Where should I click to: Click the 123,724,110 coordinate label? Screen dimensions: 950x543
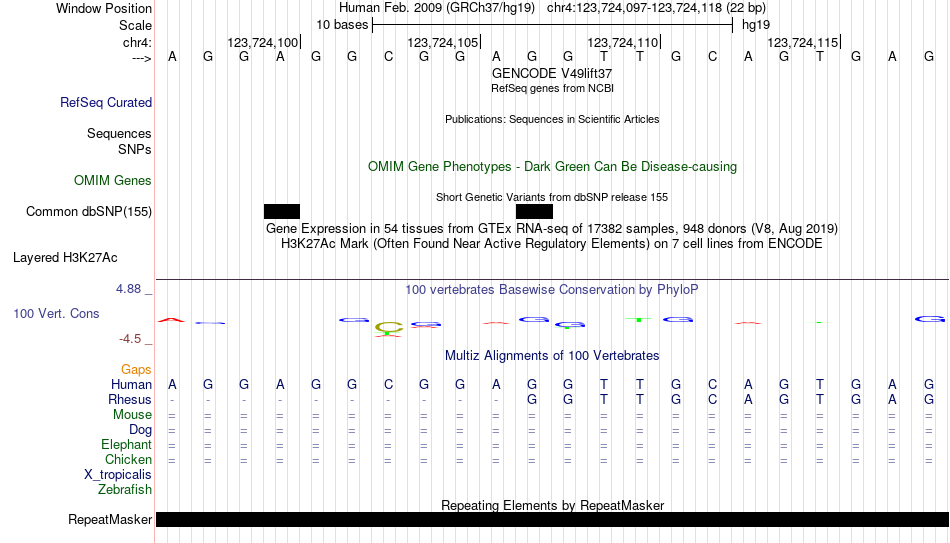[623, 42]
